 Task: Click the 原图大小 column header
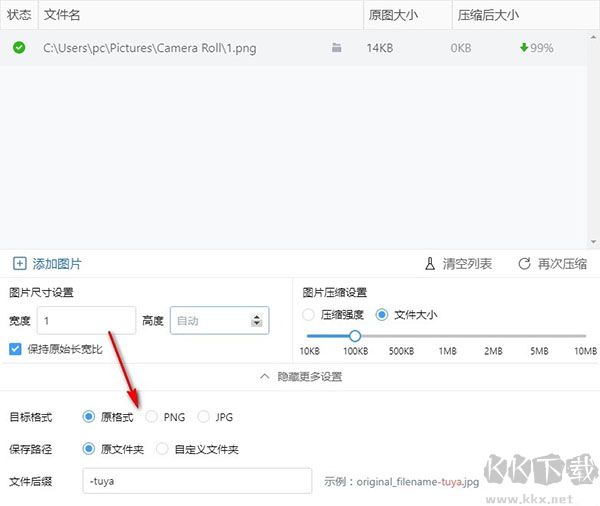(x=408, y=15)
